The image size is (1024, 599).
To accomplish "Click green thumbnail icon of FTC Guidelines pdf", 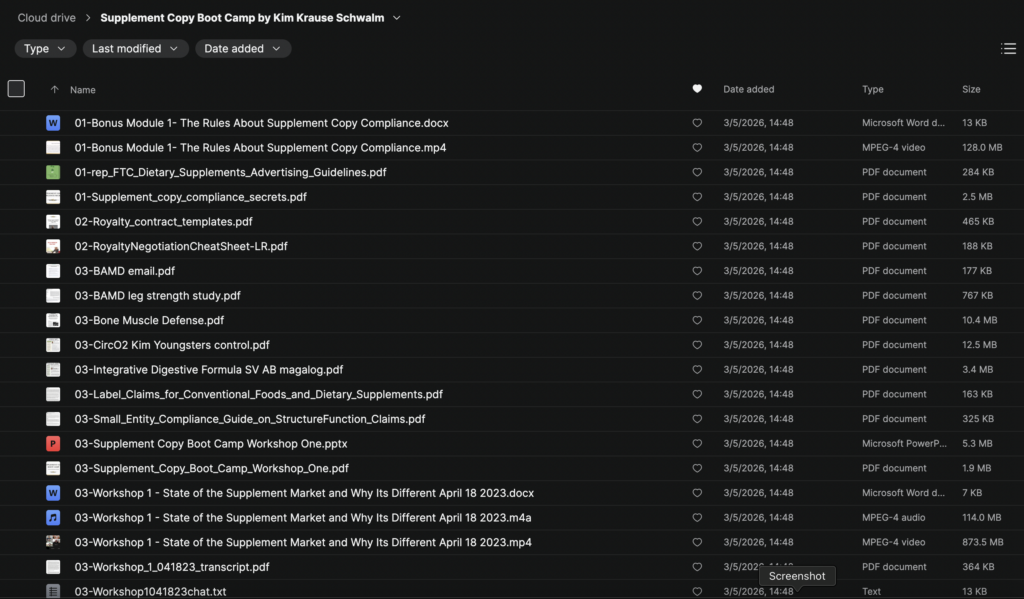I will [53, 172].
